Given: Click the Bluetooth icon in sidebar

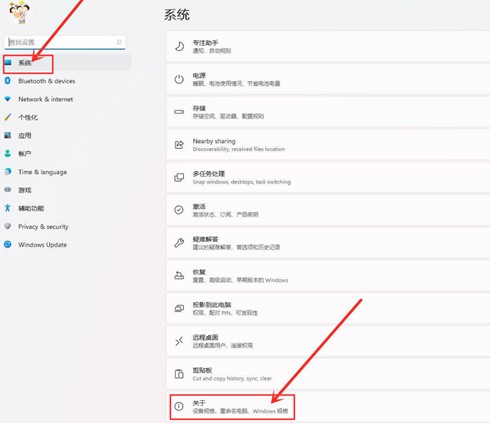Looking at the screenshot, I should tap(8, 81).
